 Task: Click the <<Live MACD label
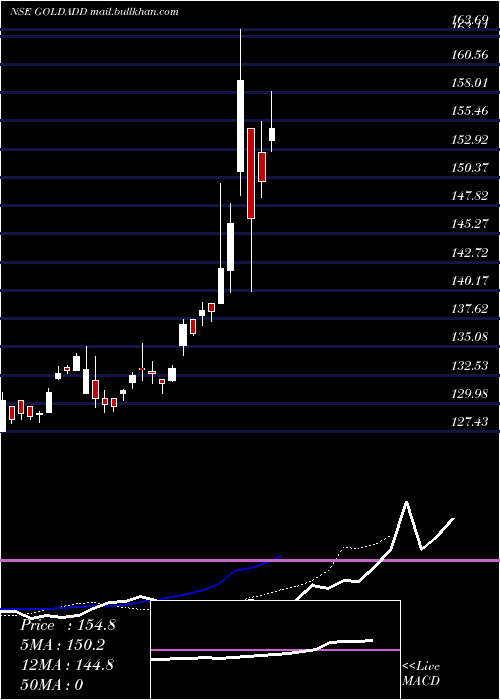tap(421, 673)
